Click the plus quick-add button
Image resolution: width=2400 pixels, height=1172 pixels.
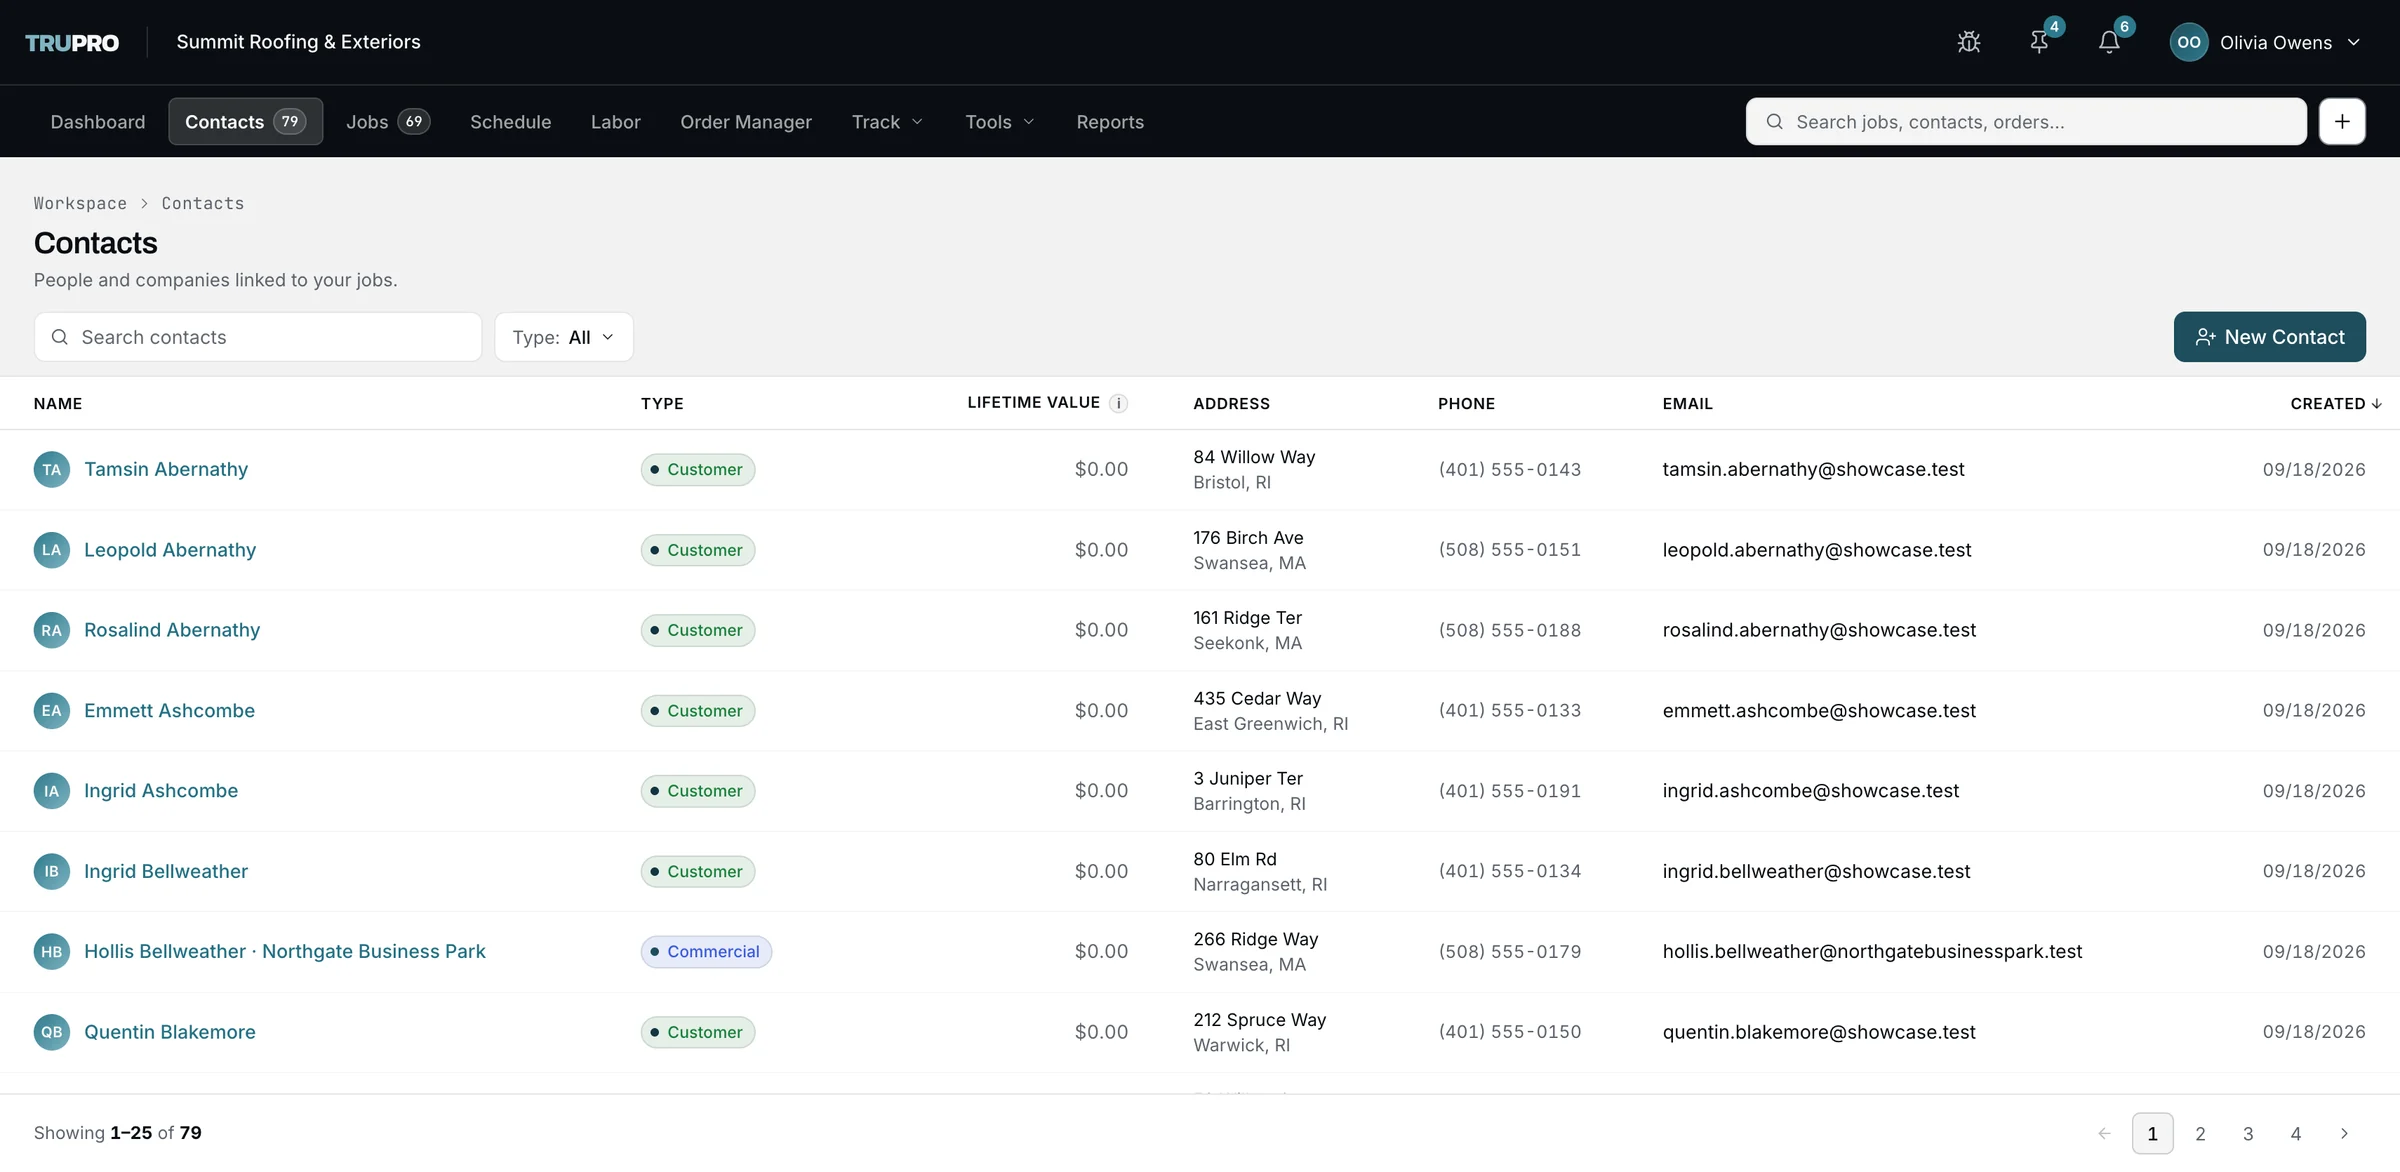pos(2342,121)
